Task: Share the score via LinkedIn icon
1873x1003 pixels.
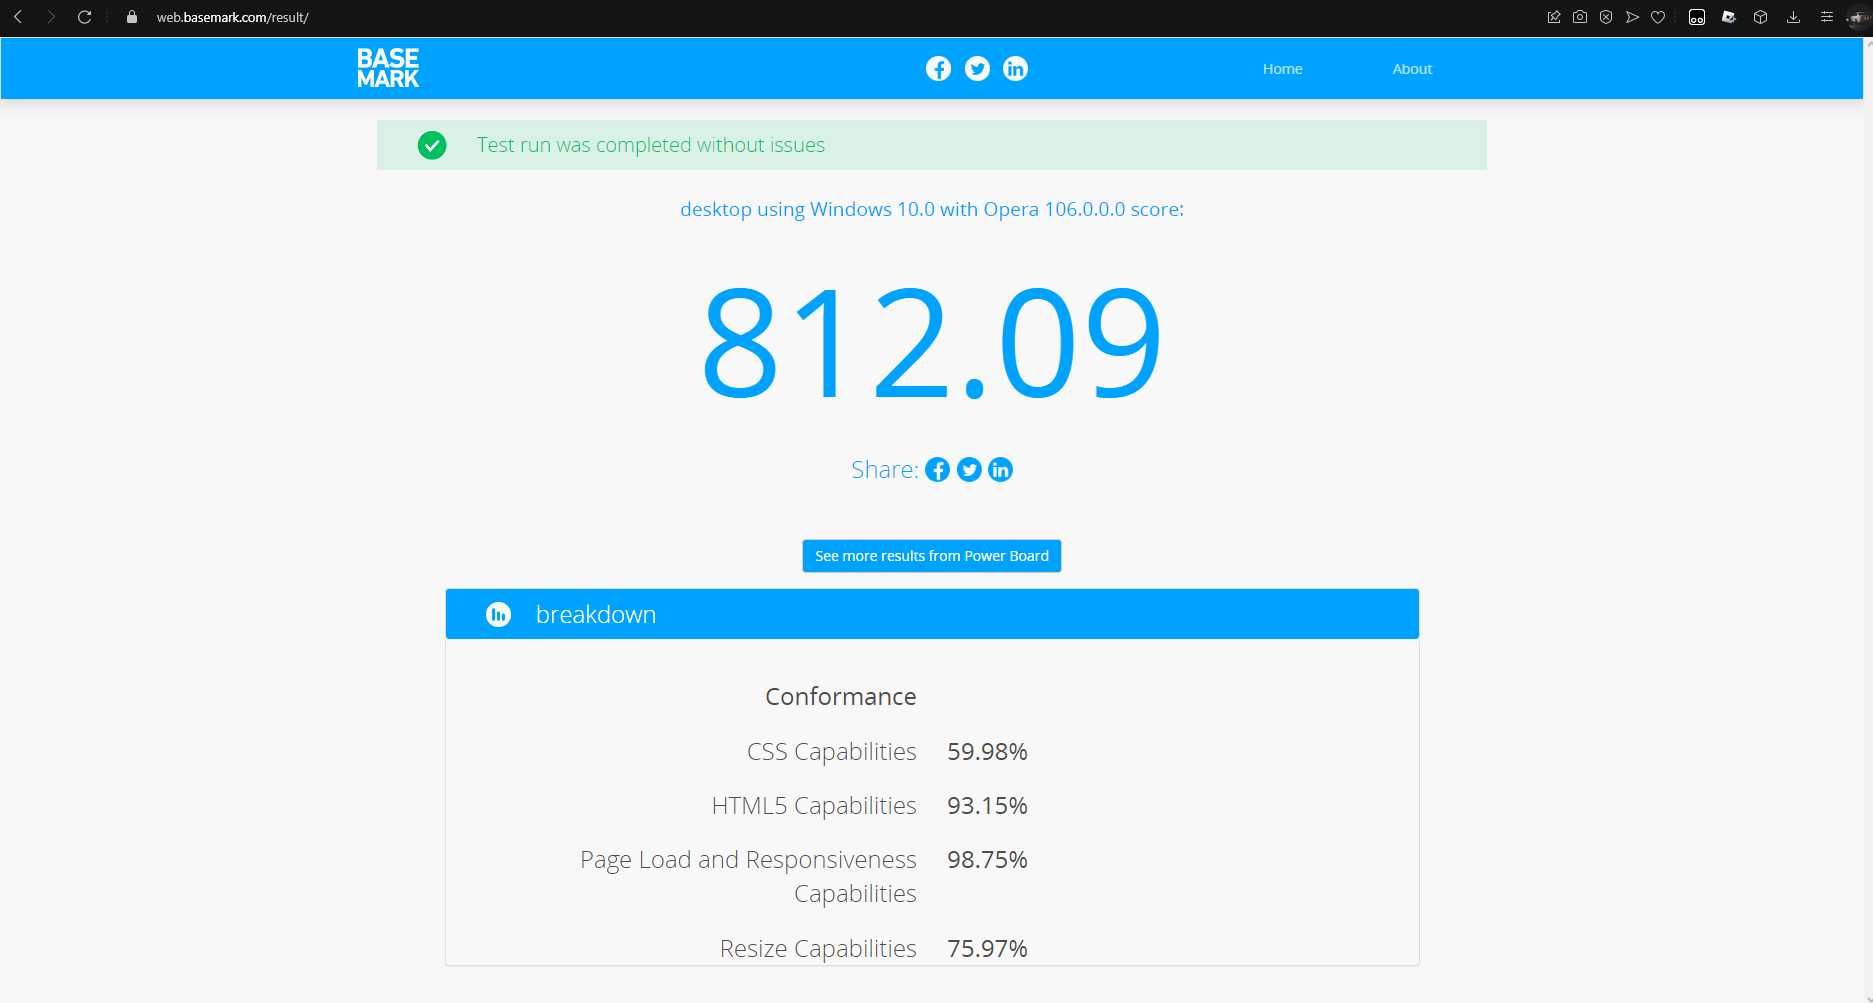Action: [1000, 470]
